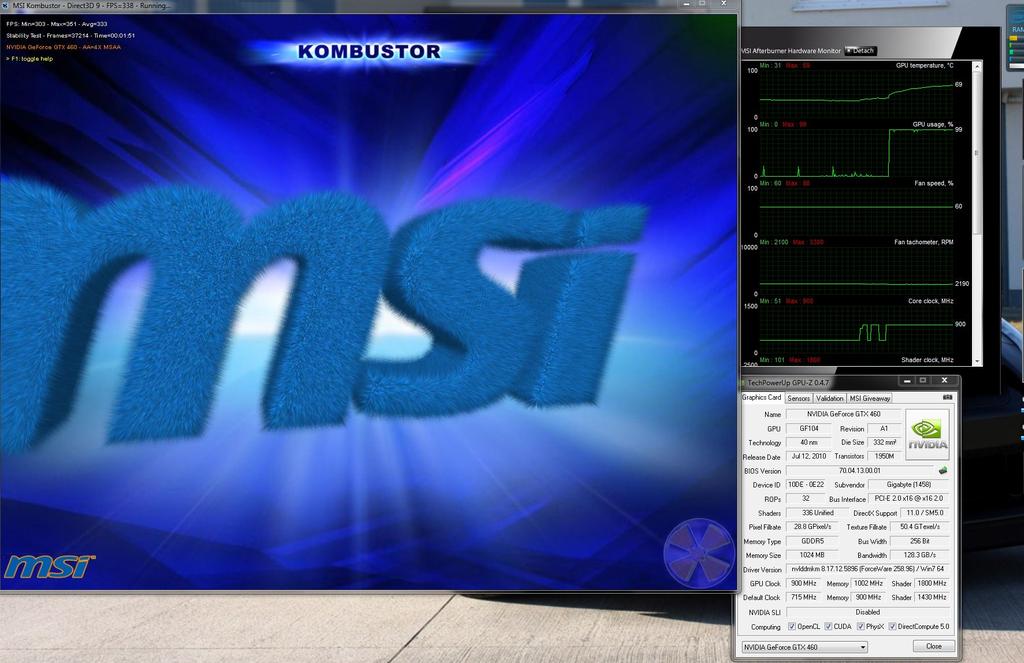The width and height of the screenshot is (1024, 663).
Task: Click the Memory Size field 1024 MB
Action: [x=812, y=555]
